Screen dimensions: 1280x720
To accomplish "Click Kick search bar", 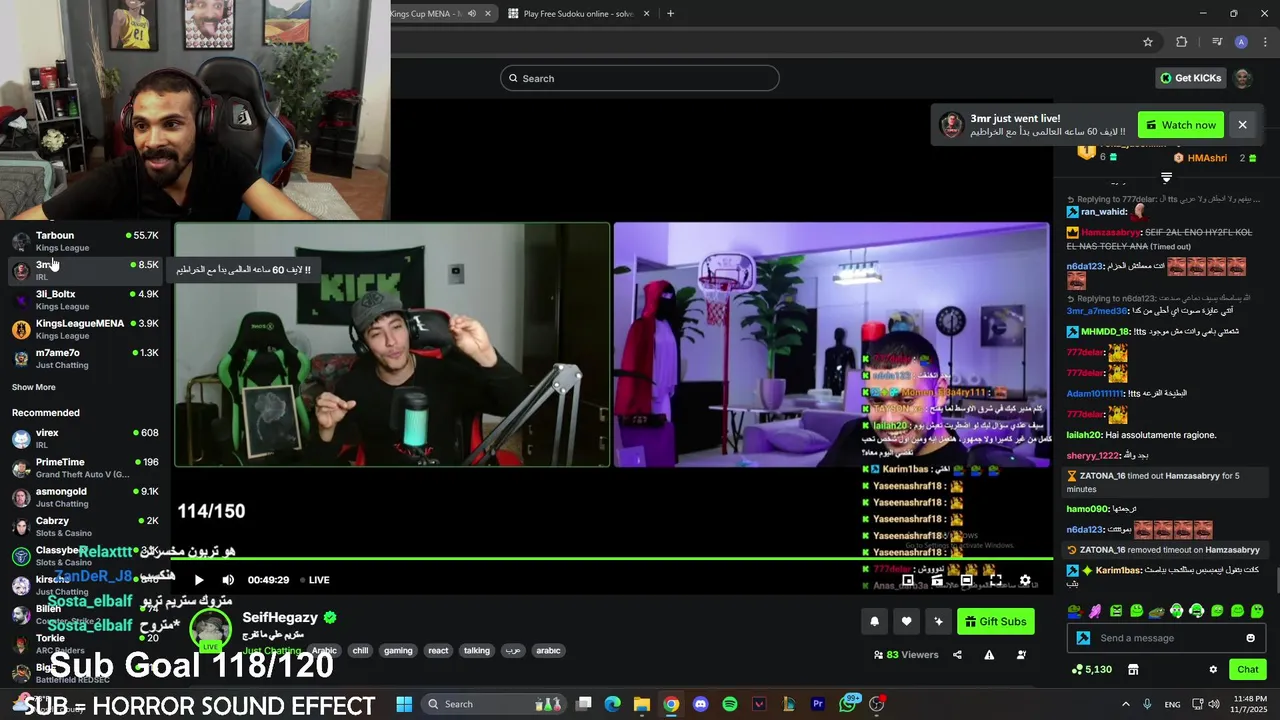I will pyautogui.click(x=640, y=78).
